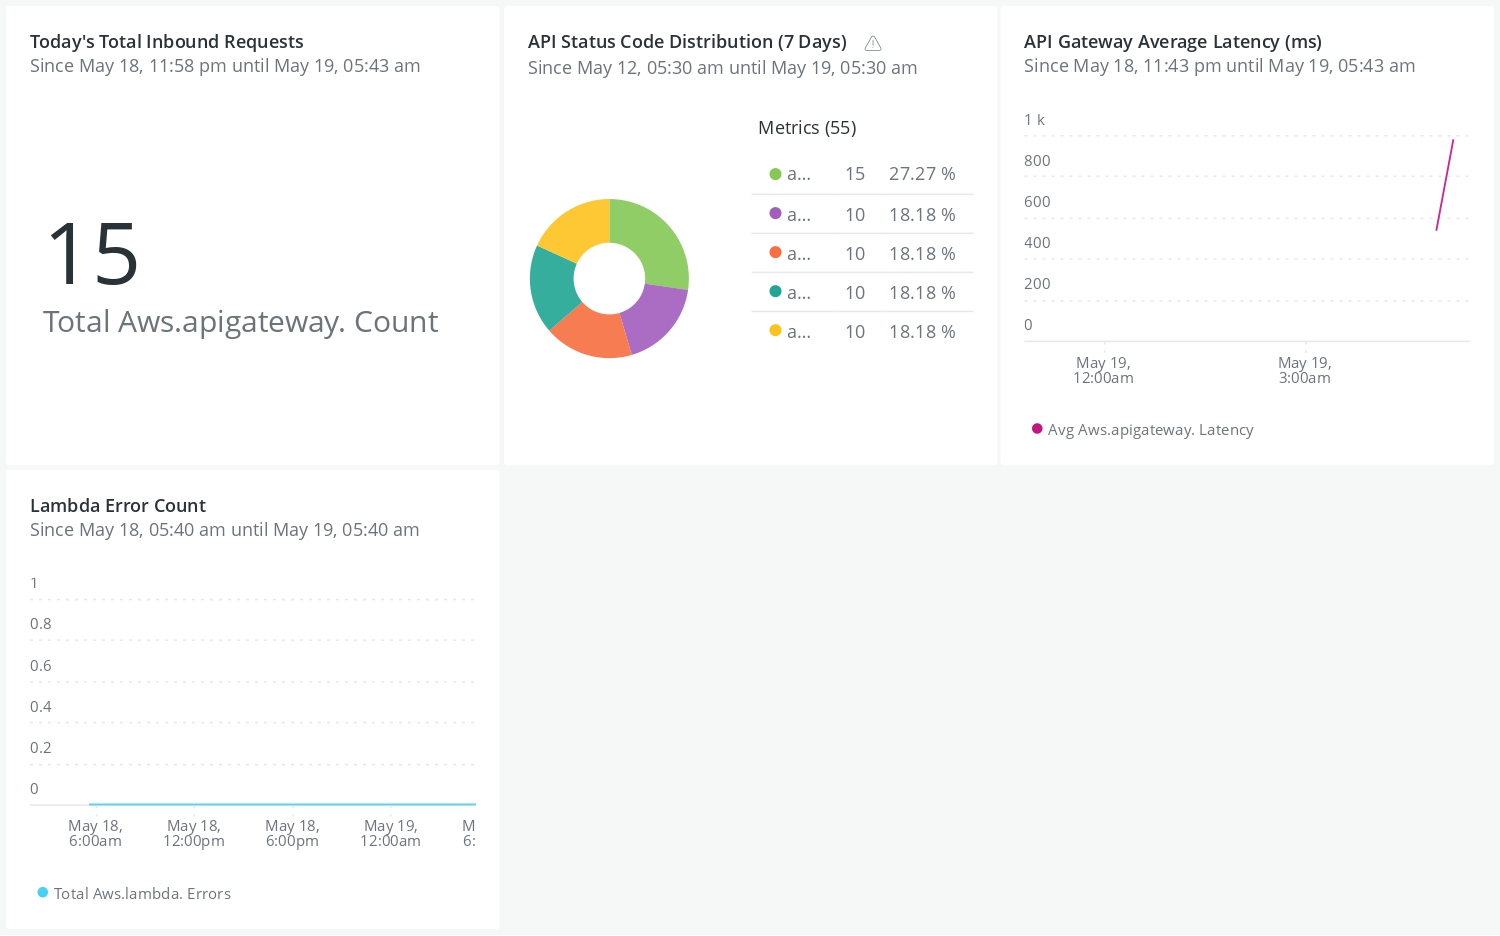Open the Lambda Error Count widget title
The image size is (1500, 936).
(118, 506)
